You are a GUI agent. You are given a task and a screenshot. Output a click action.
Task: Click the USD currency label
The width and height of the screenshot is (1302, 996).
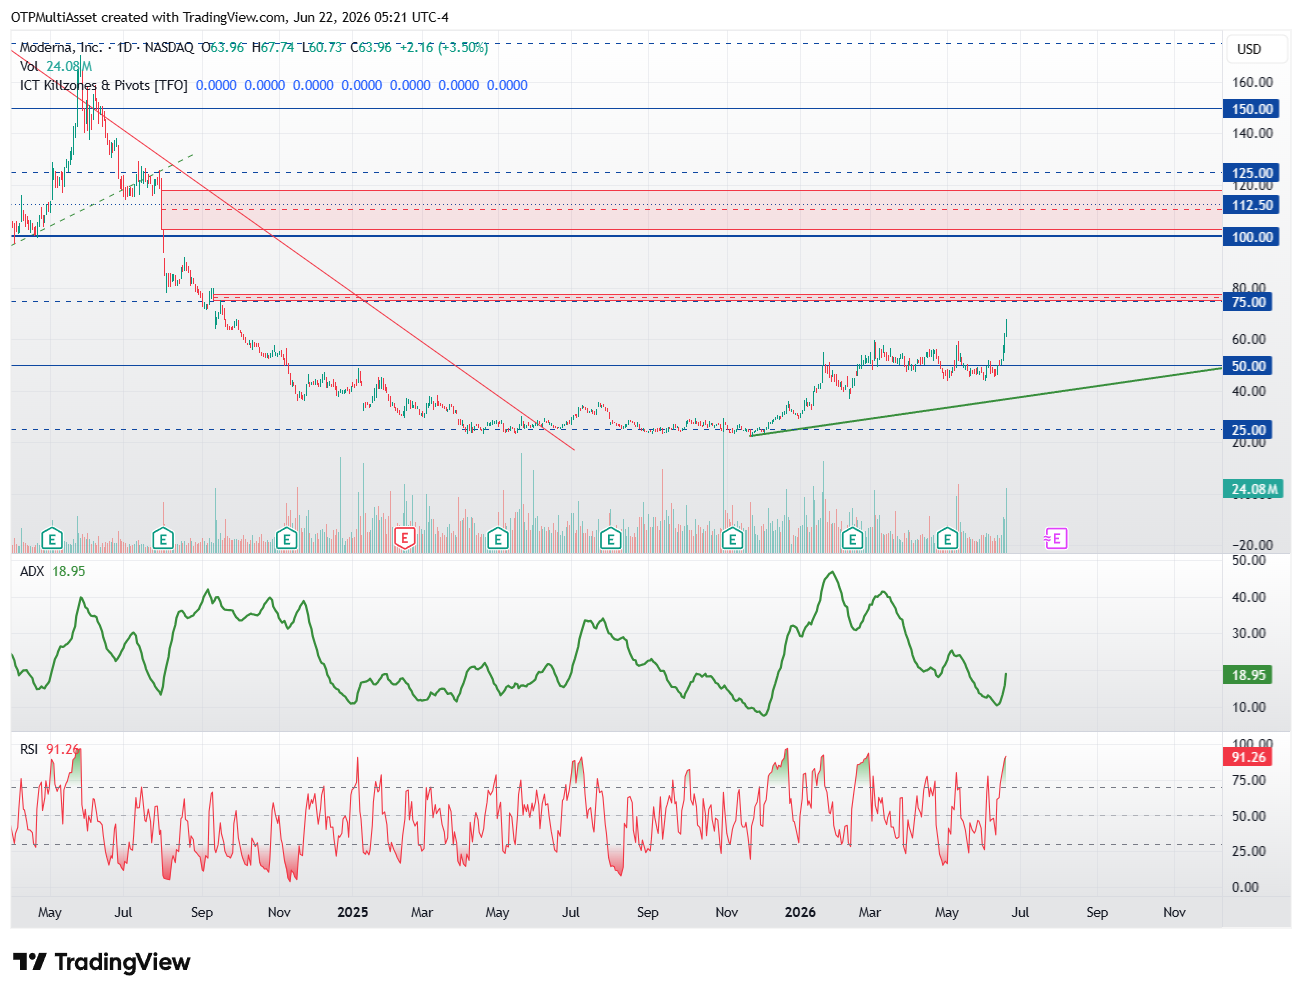tap(1249, 49)
